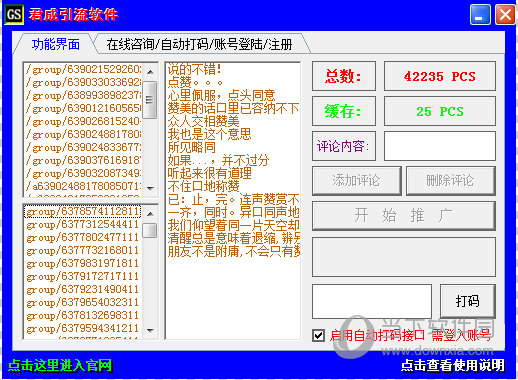Select comment 所见略同
This screenshot has width=518, height=380.
pos(233,147)
